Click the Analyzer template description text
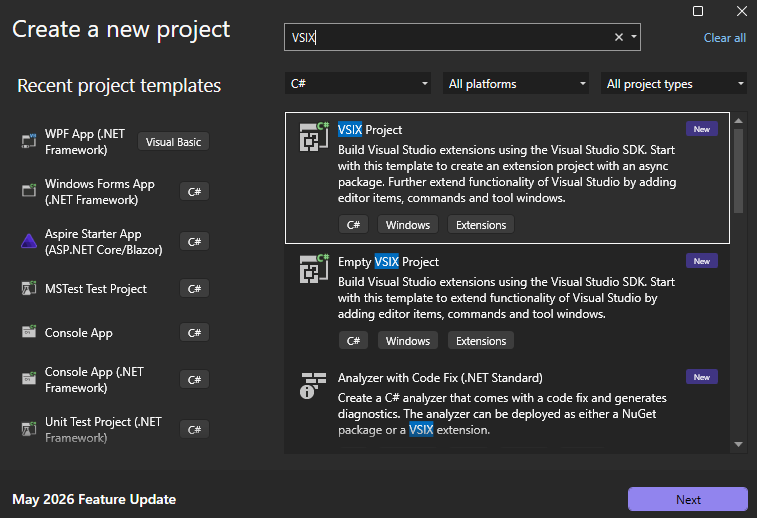757x518 pixels. 502,414
